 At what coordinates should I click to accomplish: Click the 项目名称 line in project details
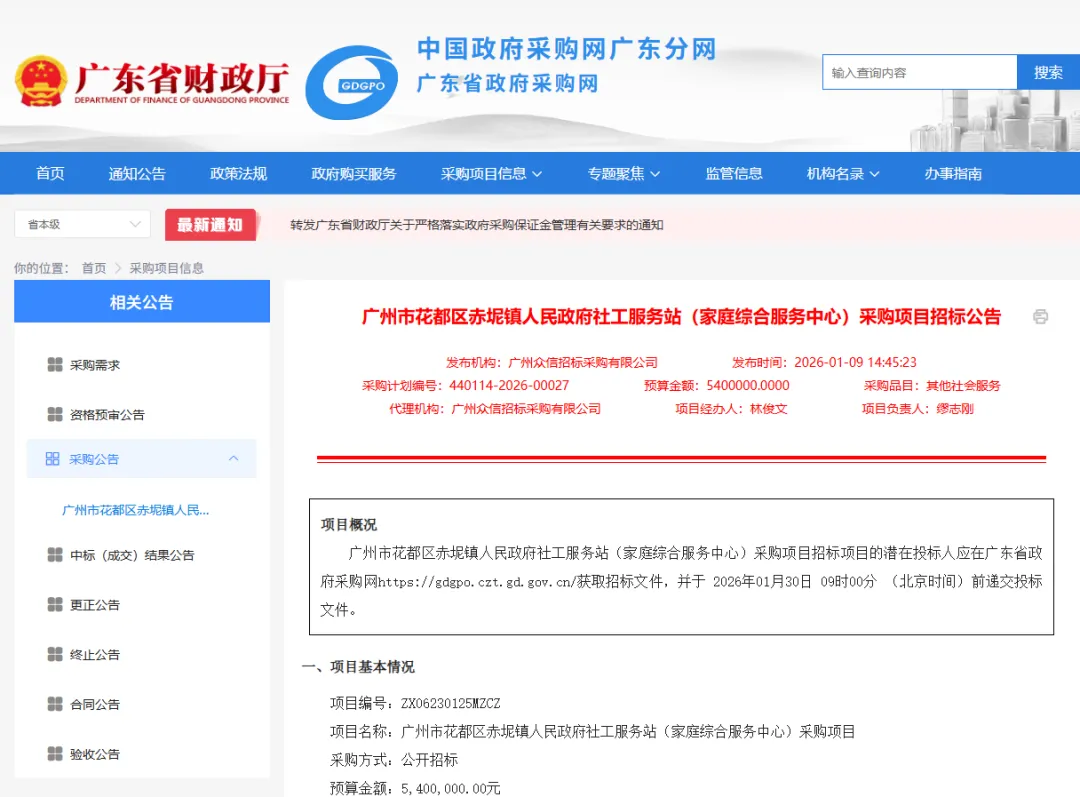(x=592, y=732)
